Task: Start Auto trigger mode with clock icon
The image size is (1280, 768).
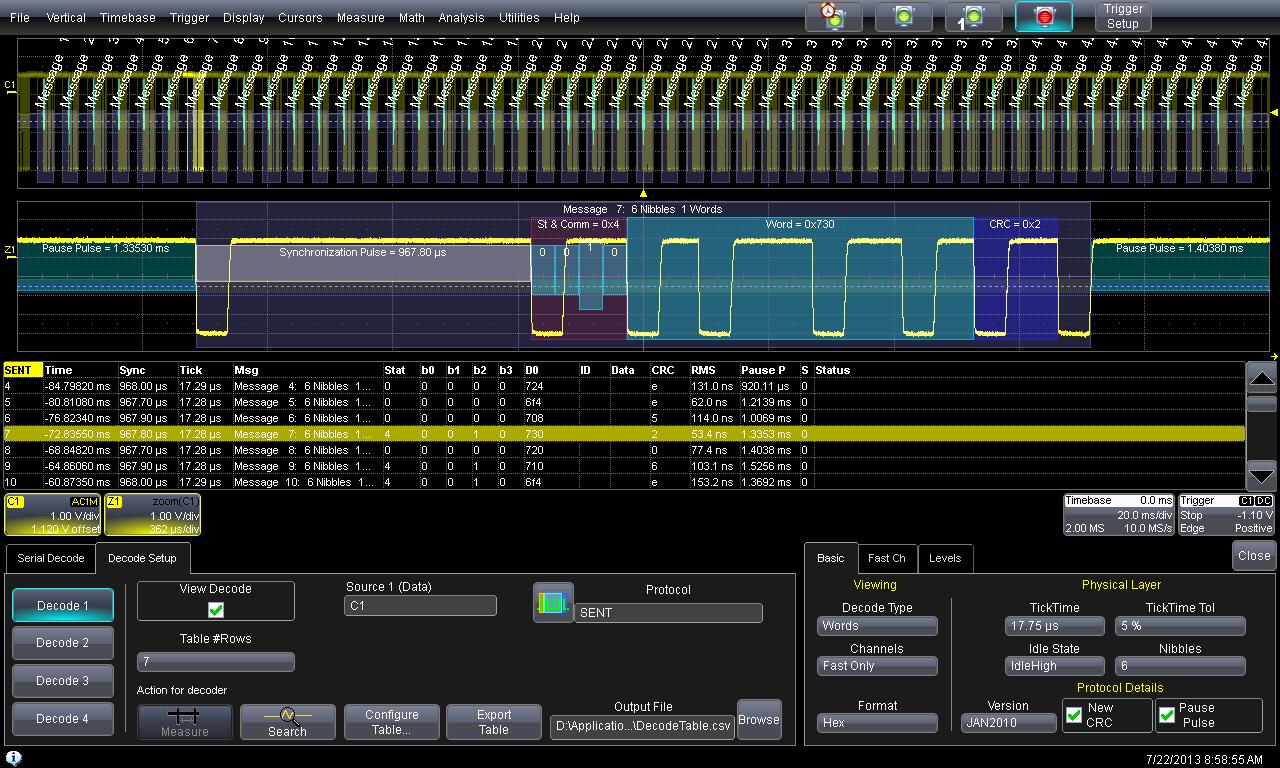Action: [833, 17]
